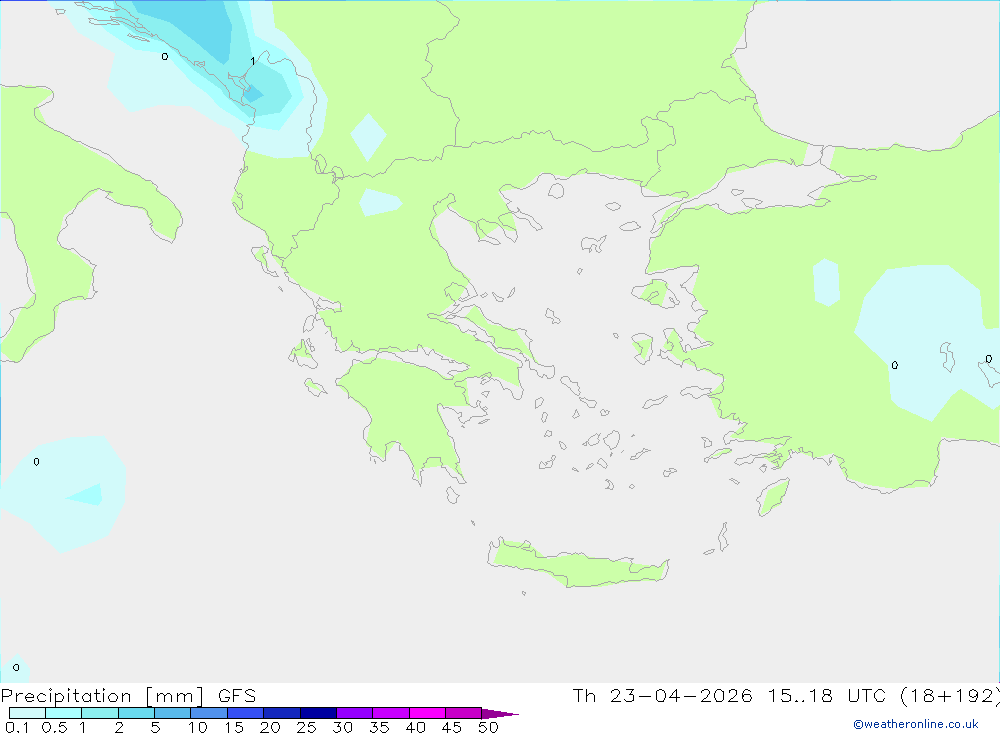Click the over-50 arrow tip of legend
The width and height of the screenshot is (1000, 733).
click(x=501, y=714)
